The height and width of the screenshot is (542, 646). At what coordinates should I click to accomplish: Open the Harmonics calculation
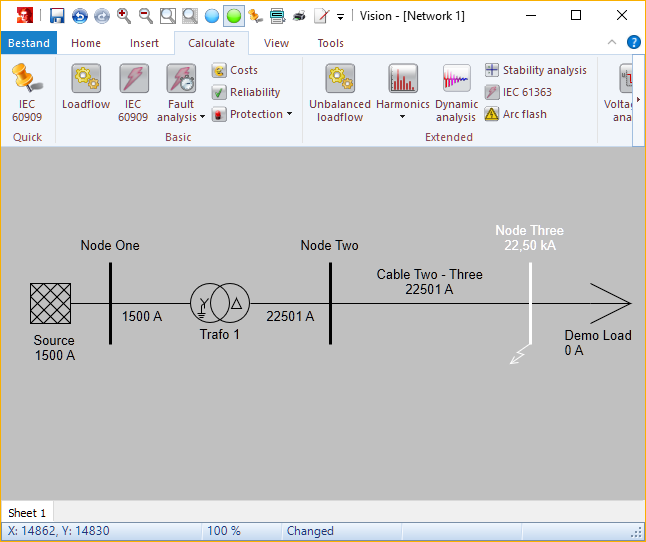403,86
